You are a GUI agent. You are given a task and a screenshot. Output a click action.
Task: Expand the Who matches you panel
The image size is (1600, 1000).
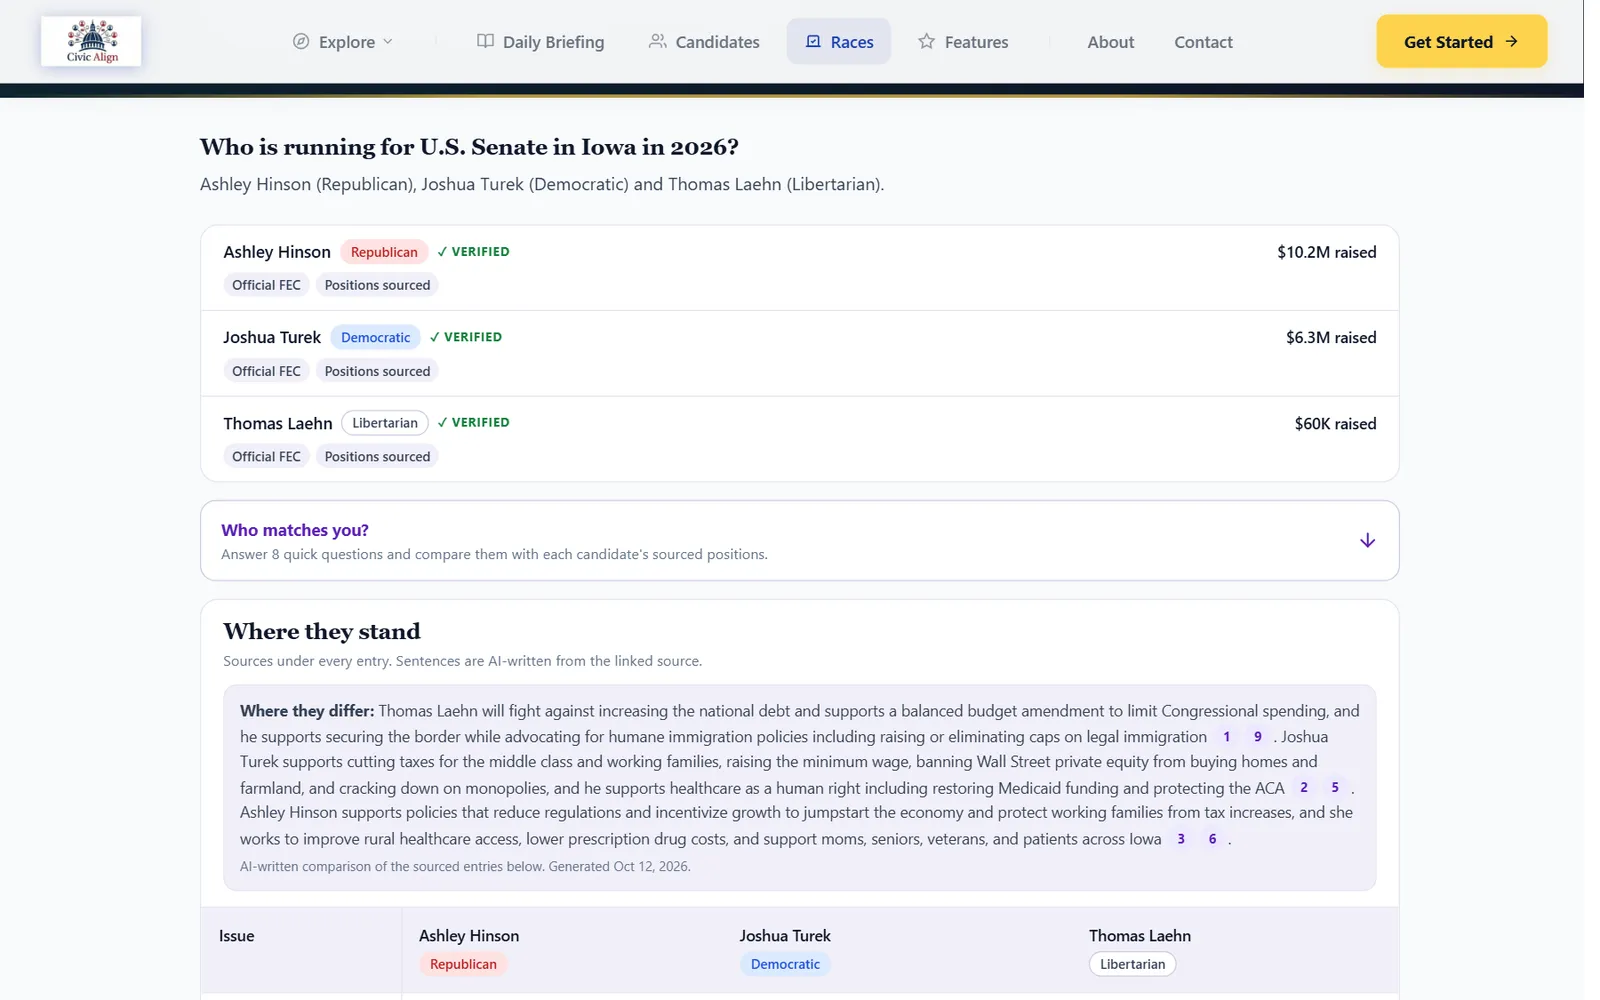(799, 540)
